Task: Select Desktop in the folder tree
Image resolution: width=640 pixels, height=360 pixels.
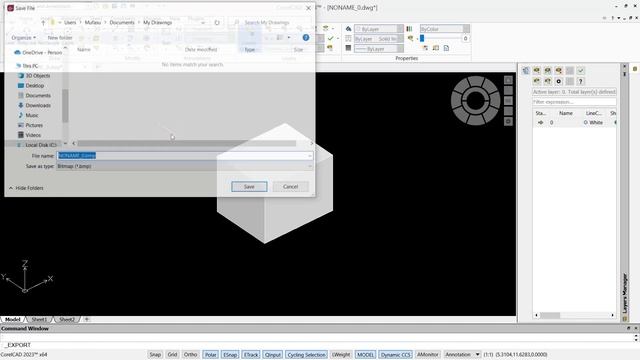Action: 31,86
